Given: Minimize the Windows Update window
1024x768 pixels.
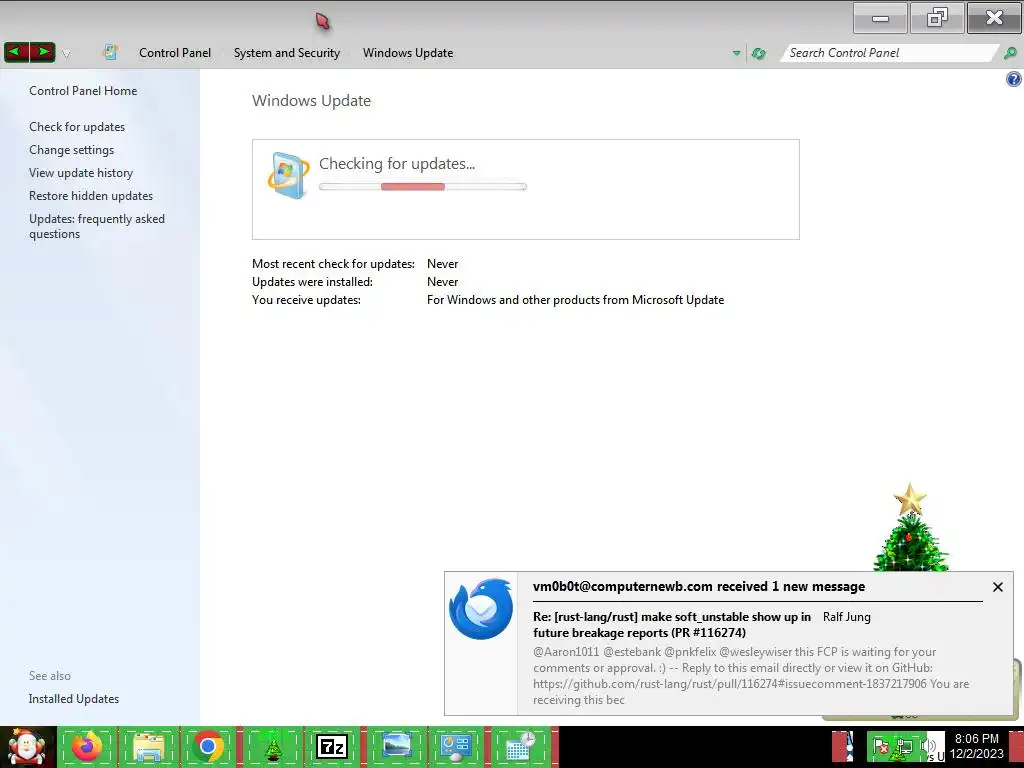Looking at the screenshot, I should pos(880,18).
